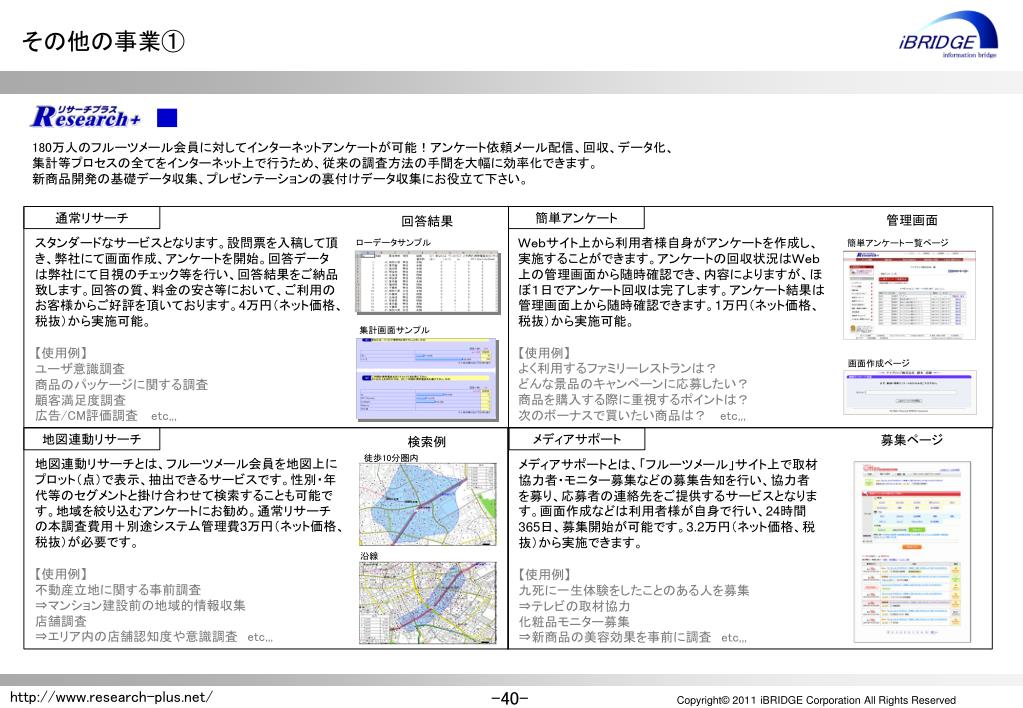Viewport: 1023px width, 708px height.
Task: Open the 画面作成ページ screenshot
Action: click(x=910, y=392)
